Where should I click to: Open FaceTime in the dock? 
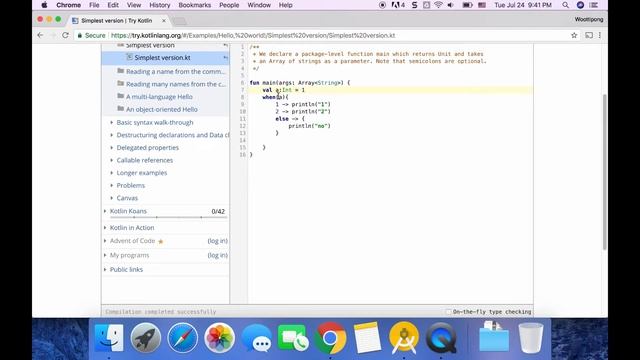tap(293, 338)
